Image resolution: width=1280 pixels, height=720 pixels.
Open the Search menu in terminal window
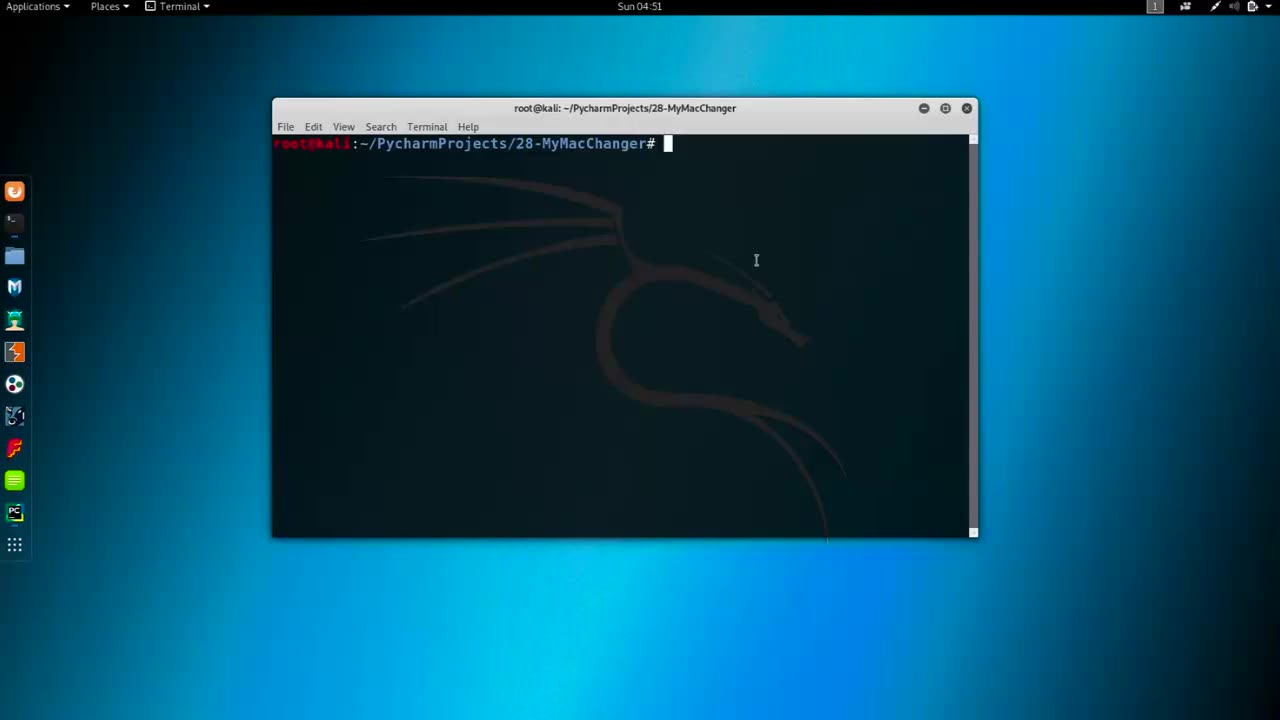pos(380,127)
